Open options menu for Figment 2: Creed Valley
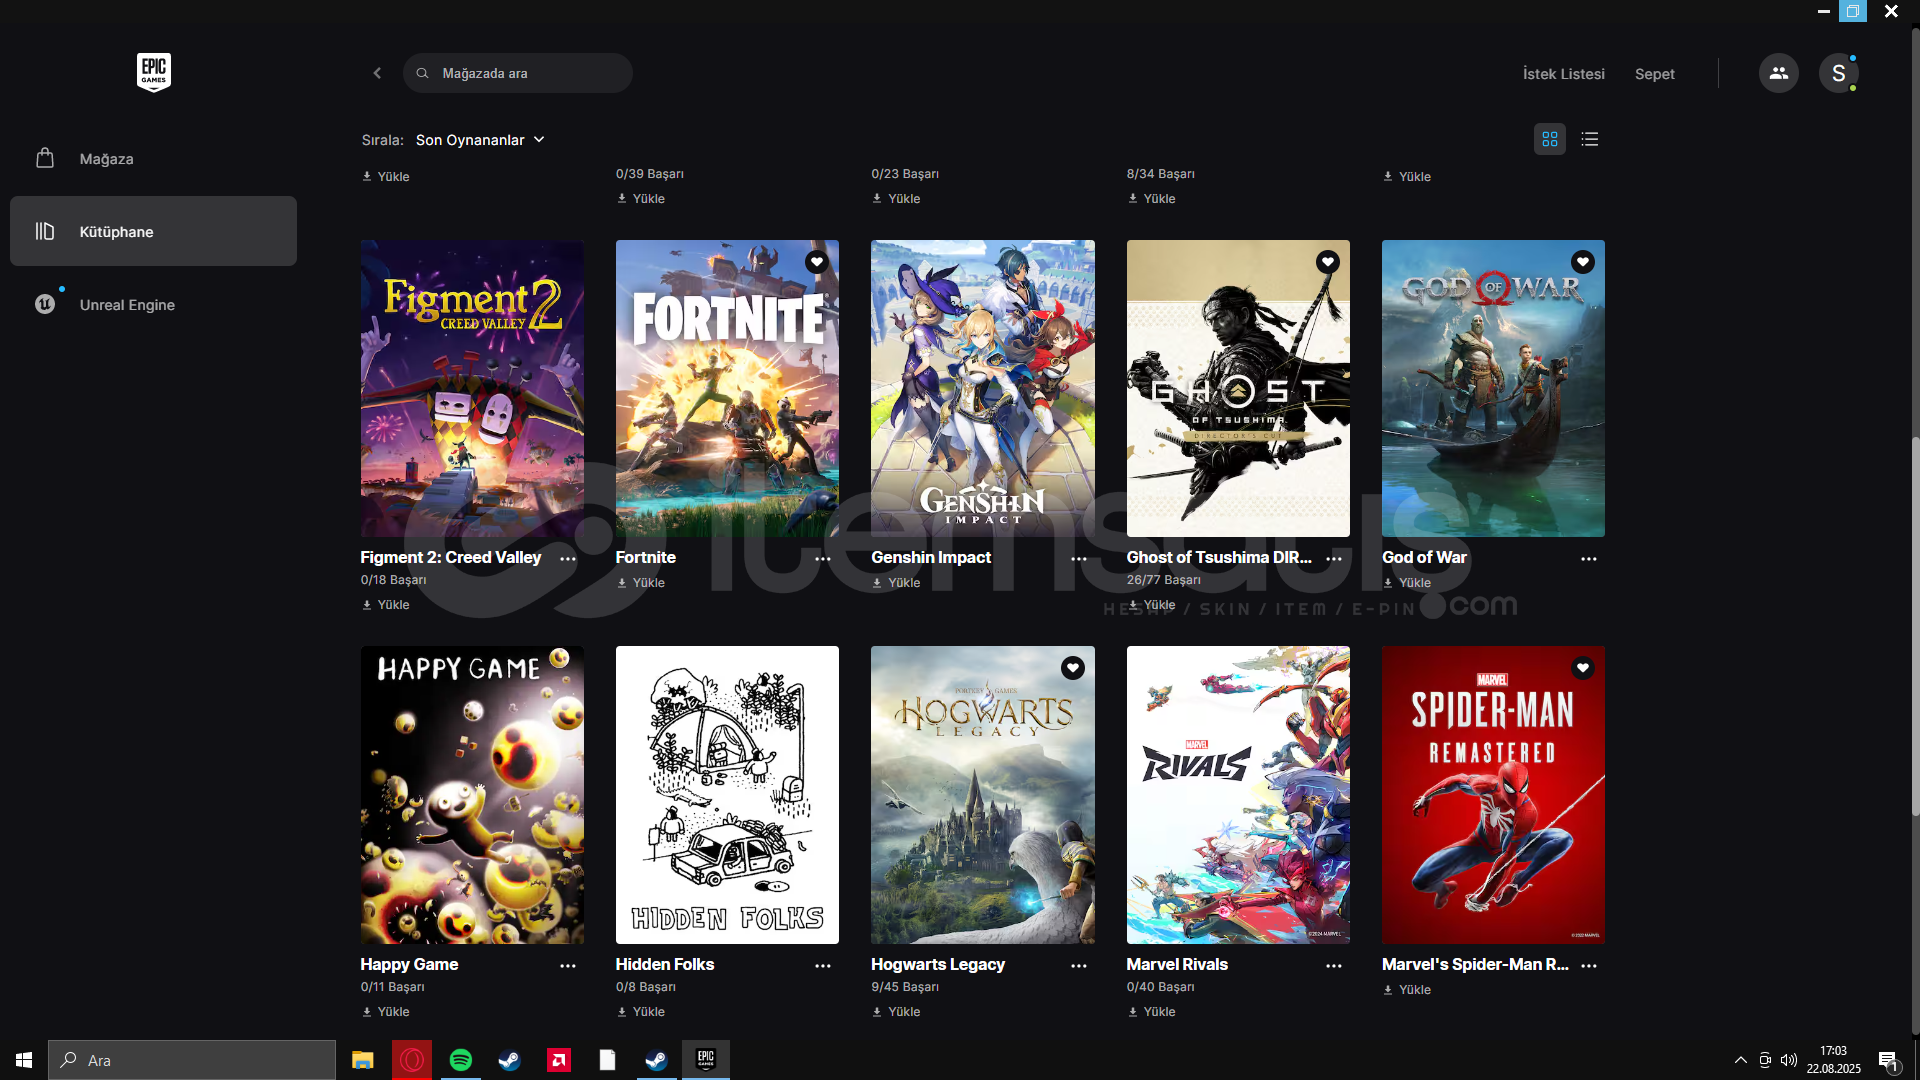1920x1080 pixels. [x=568, y=559]
